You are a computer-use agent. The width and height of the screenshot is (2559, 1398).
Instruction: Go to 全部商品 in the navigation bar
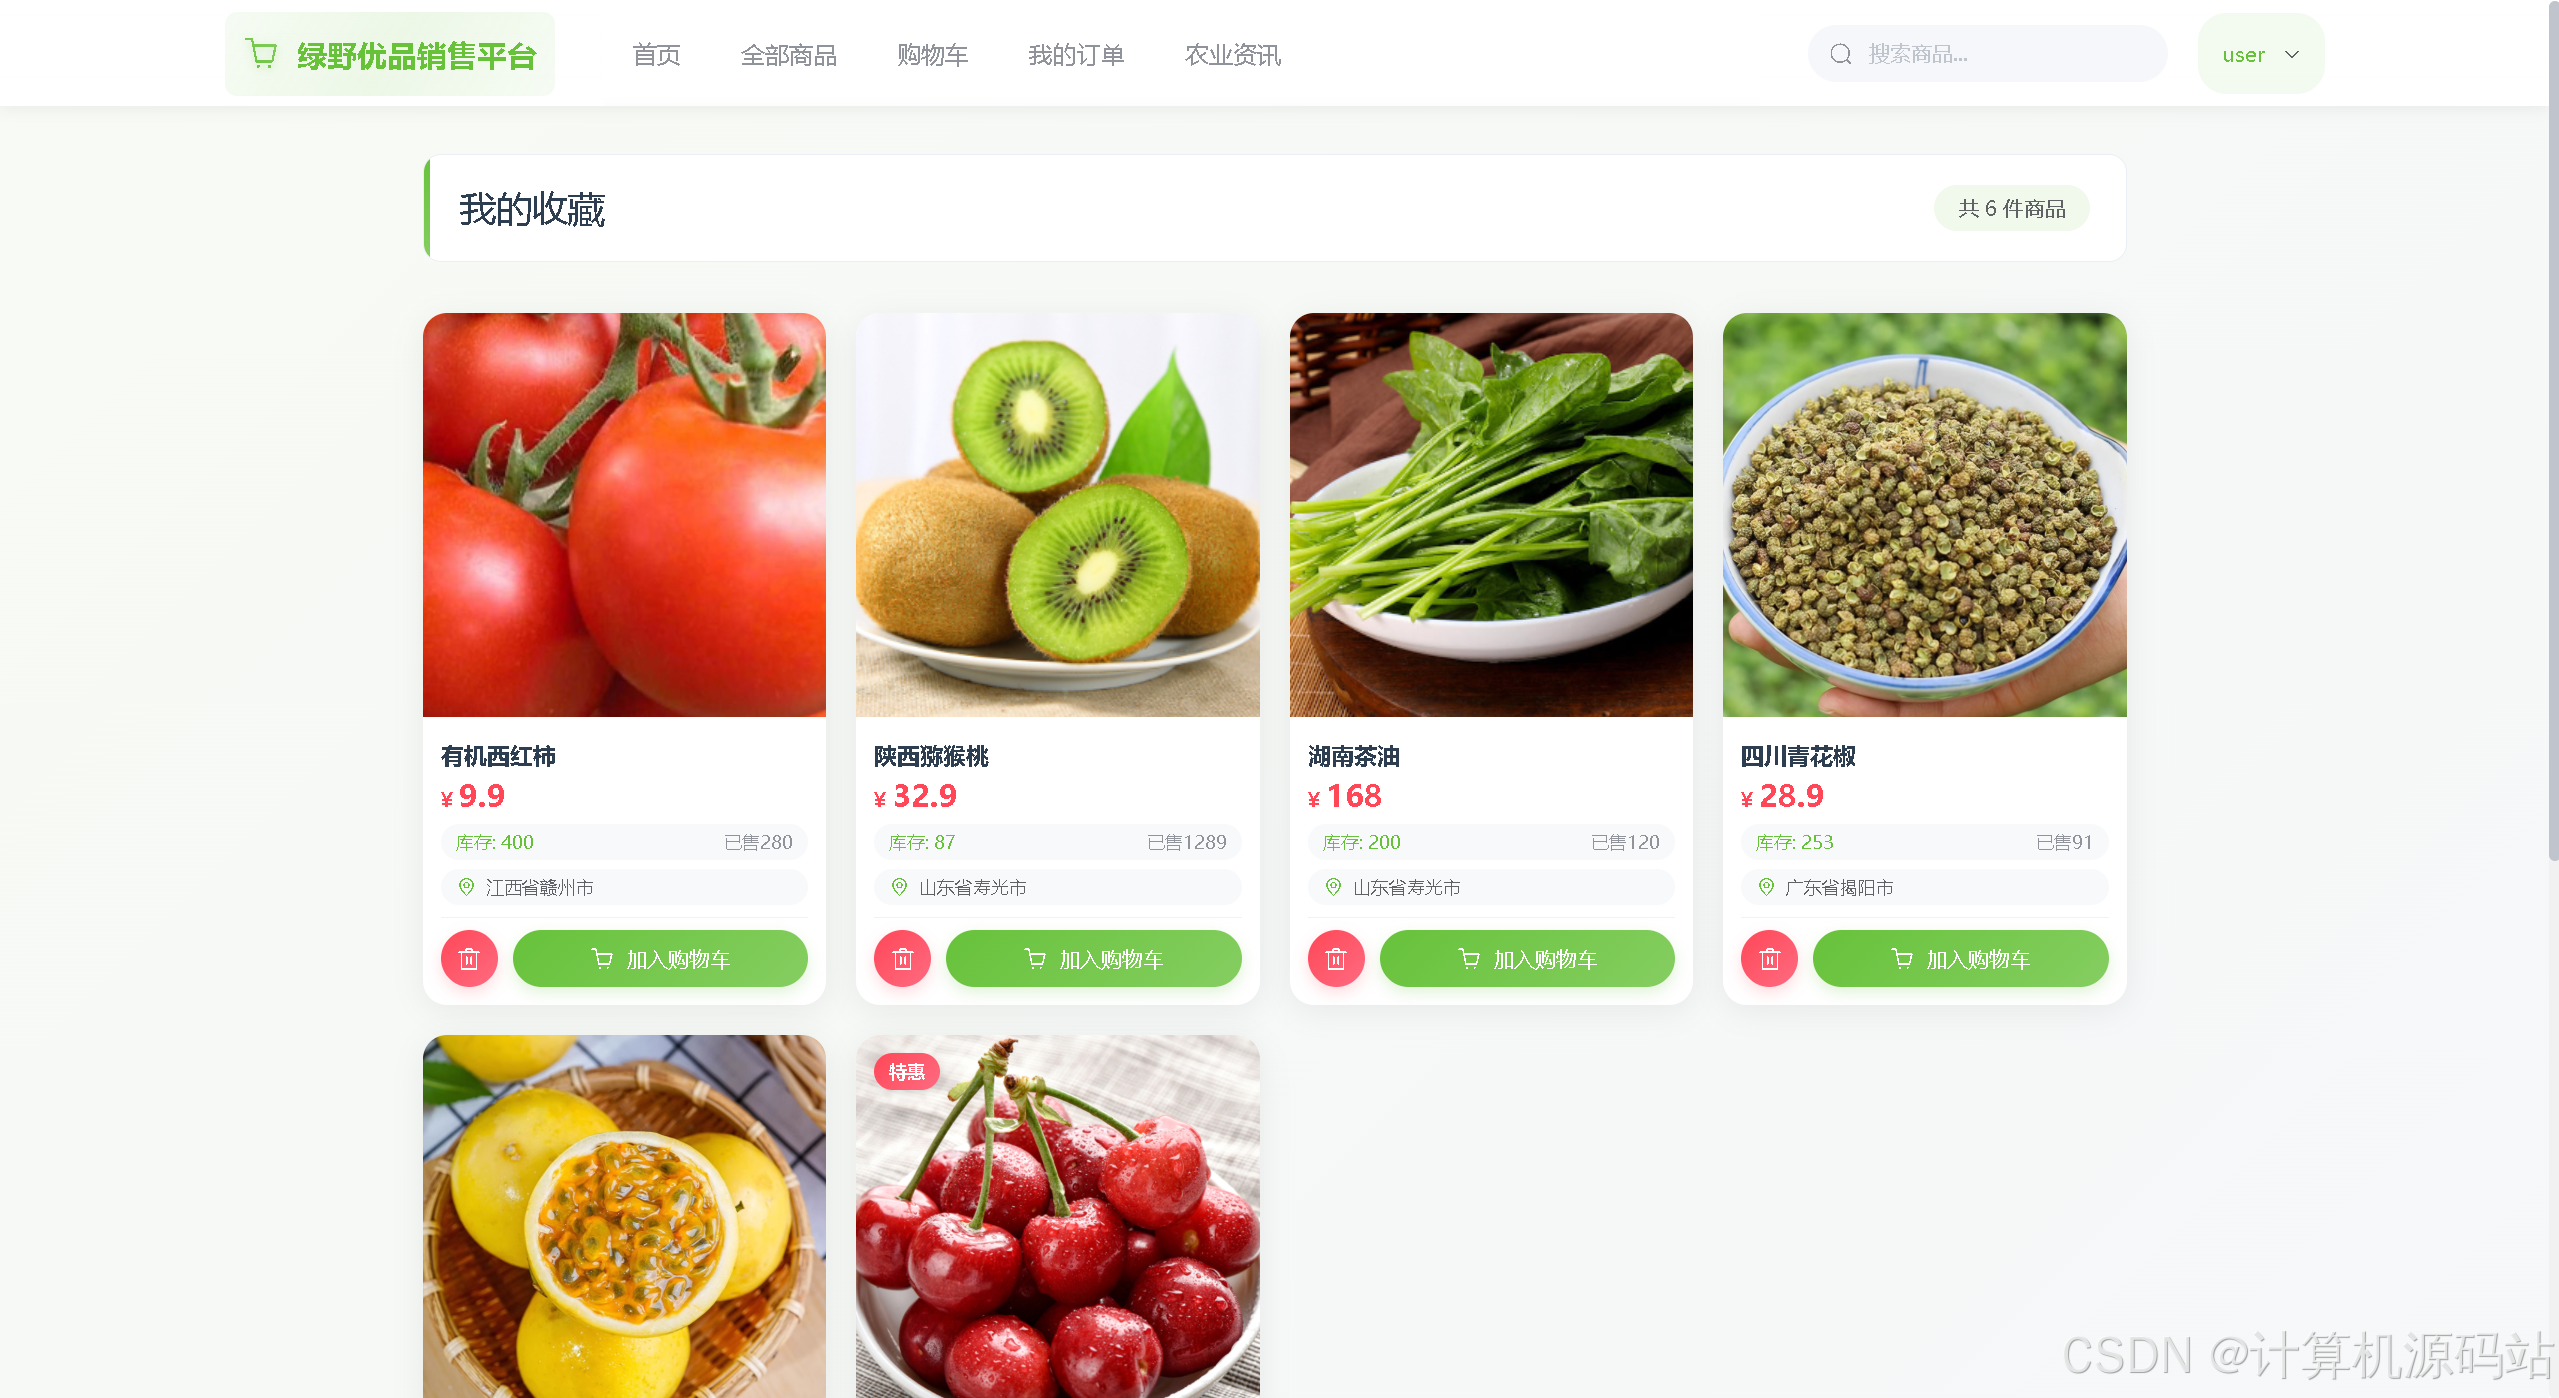789,55
